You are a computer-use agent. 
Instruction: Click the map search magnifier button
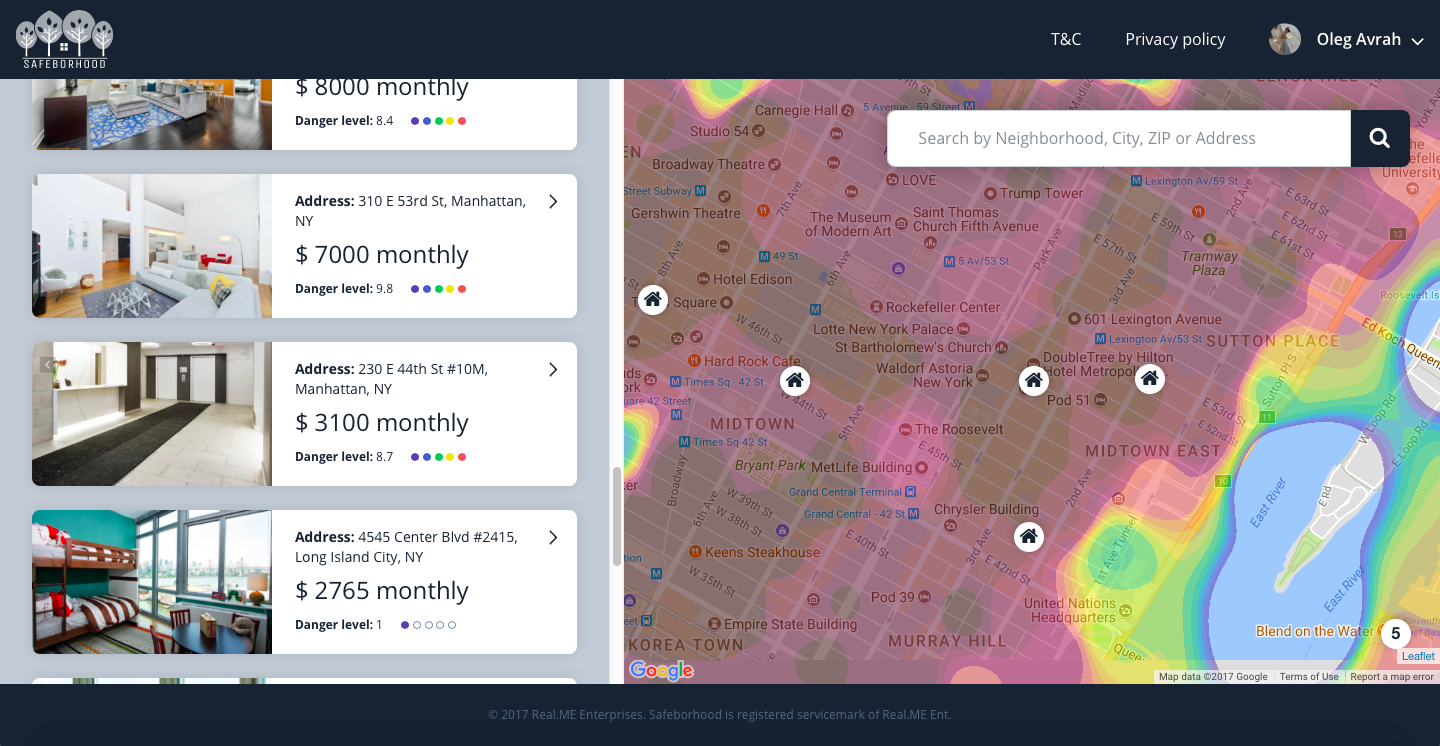[x=1380, y=138]
